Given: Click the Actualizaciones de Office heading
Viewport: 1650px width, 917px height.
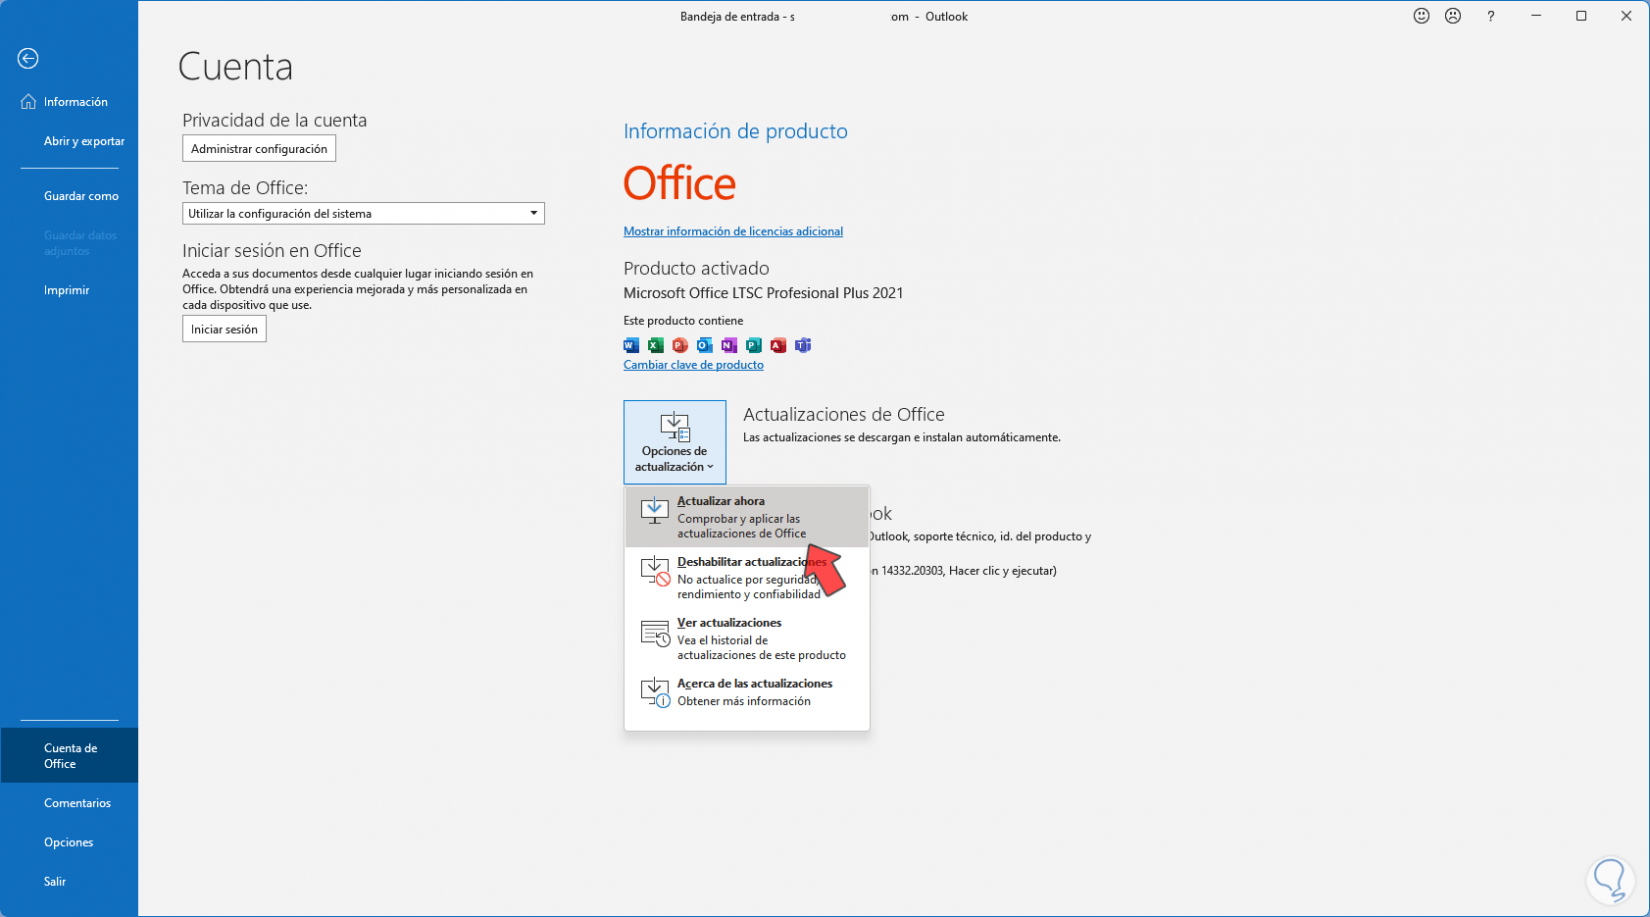Looking at the screenshot, I should (844, 414).
